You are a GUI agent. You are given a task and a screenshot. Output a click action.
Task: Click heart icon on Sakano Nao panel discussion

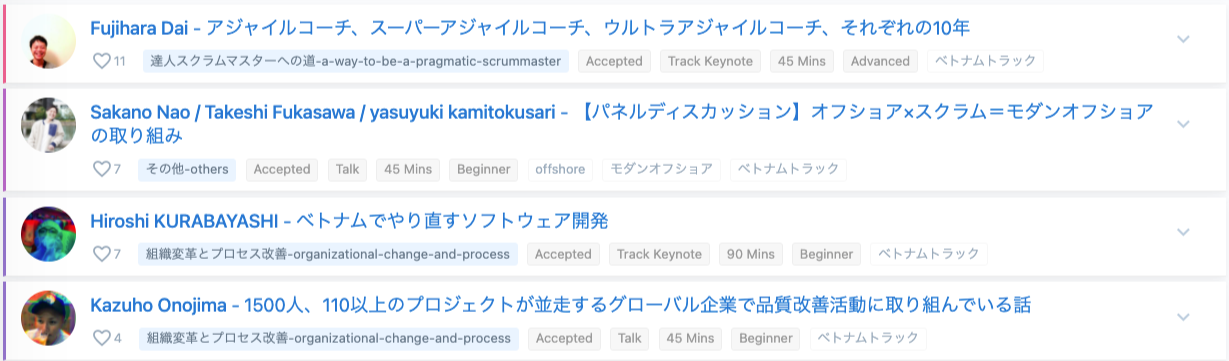(101, 169)
